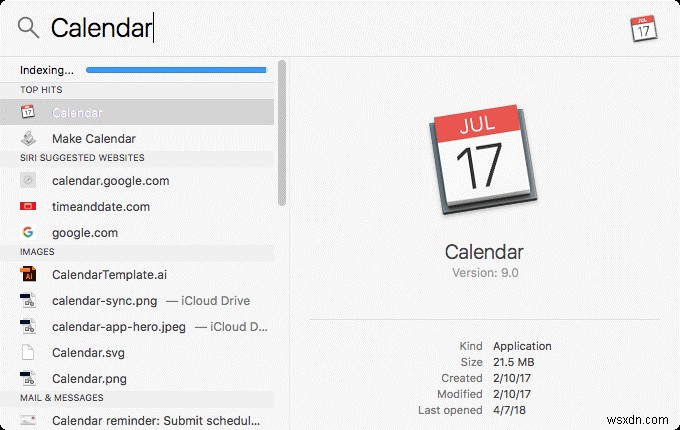Image resolution: width=680 pixels, height=430 pixels.
Task: Click the Created date 2/10/17
Action: click(x=512, y=378)
